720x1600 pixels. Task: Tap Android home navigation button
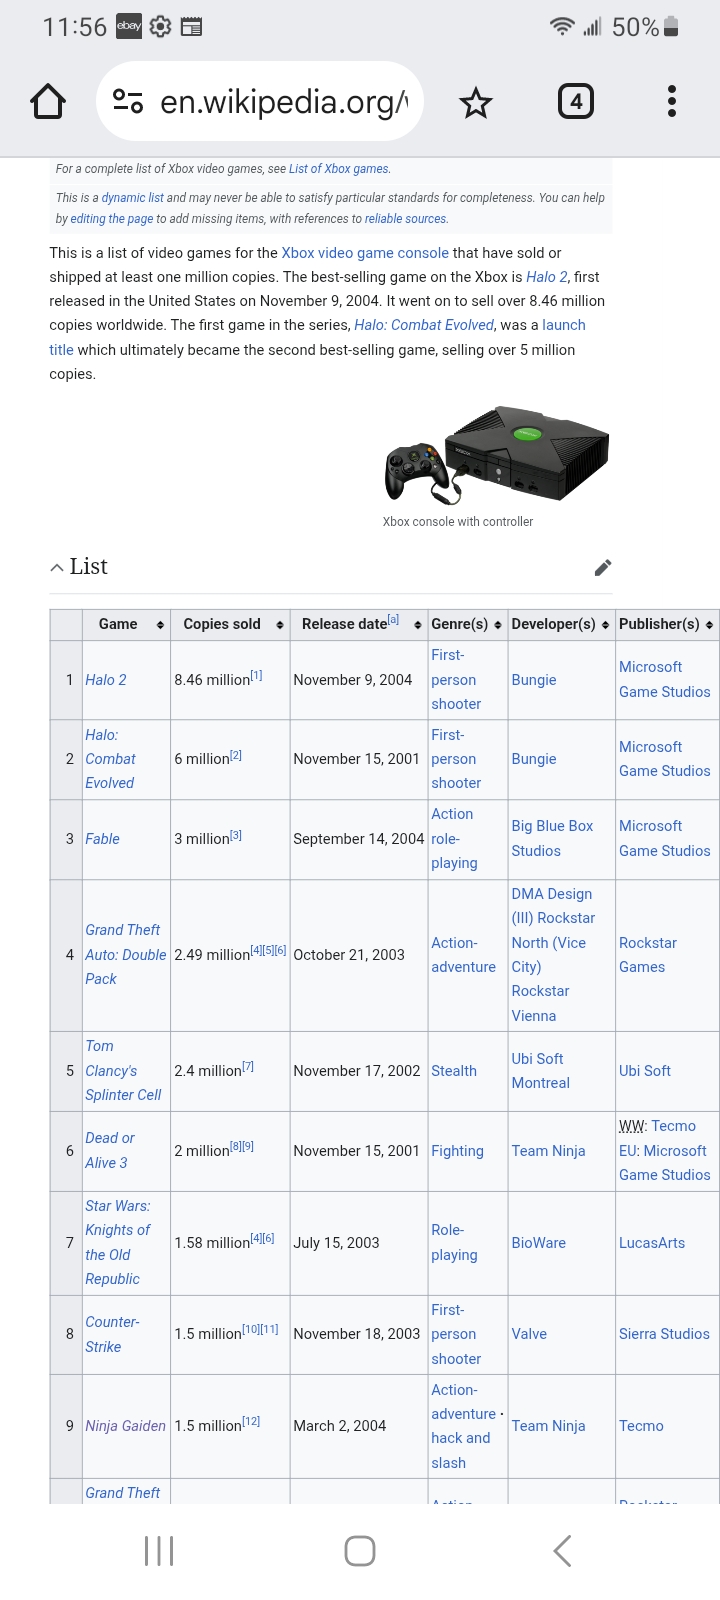click(x=360, y=1551)
